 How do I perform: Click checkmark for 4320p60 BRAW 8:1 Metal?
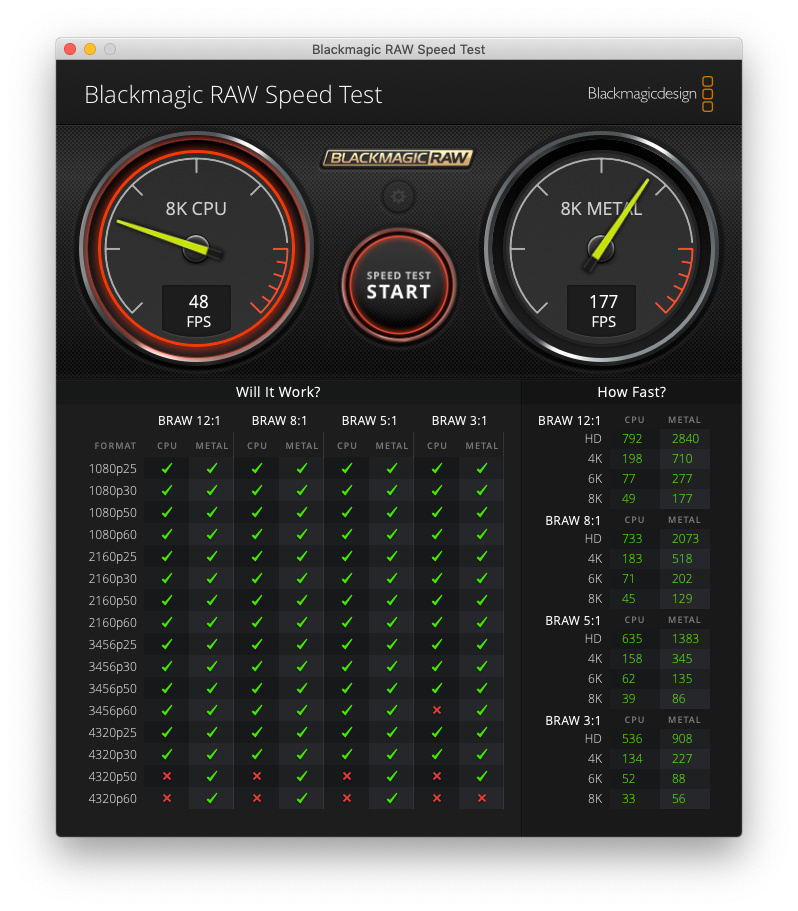click(302, 798)
